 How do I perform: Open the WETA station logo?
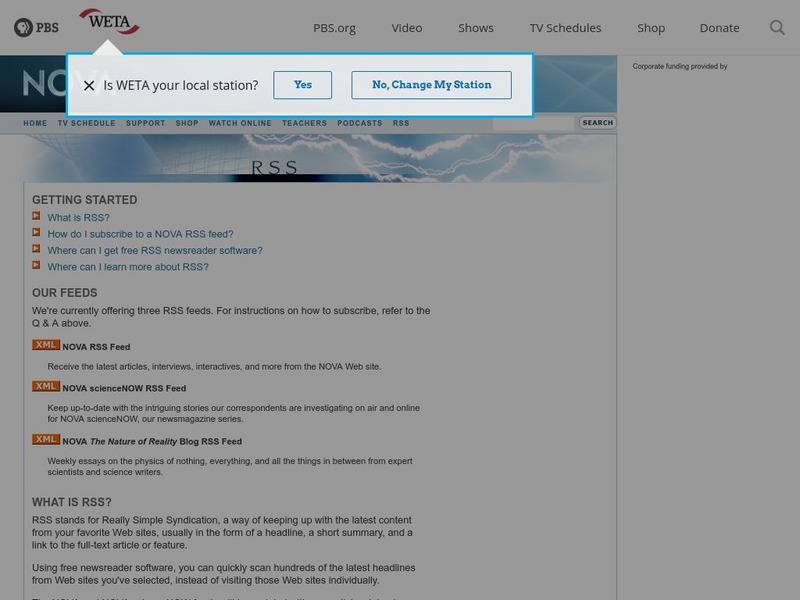pos(109,21)
